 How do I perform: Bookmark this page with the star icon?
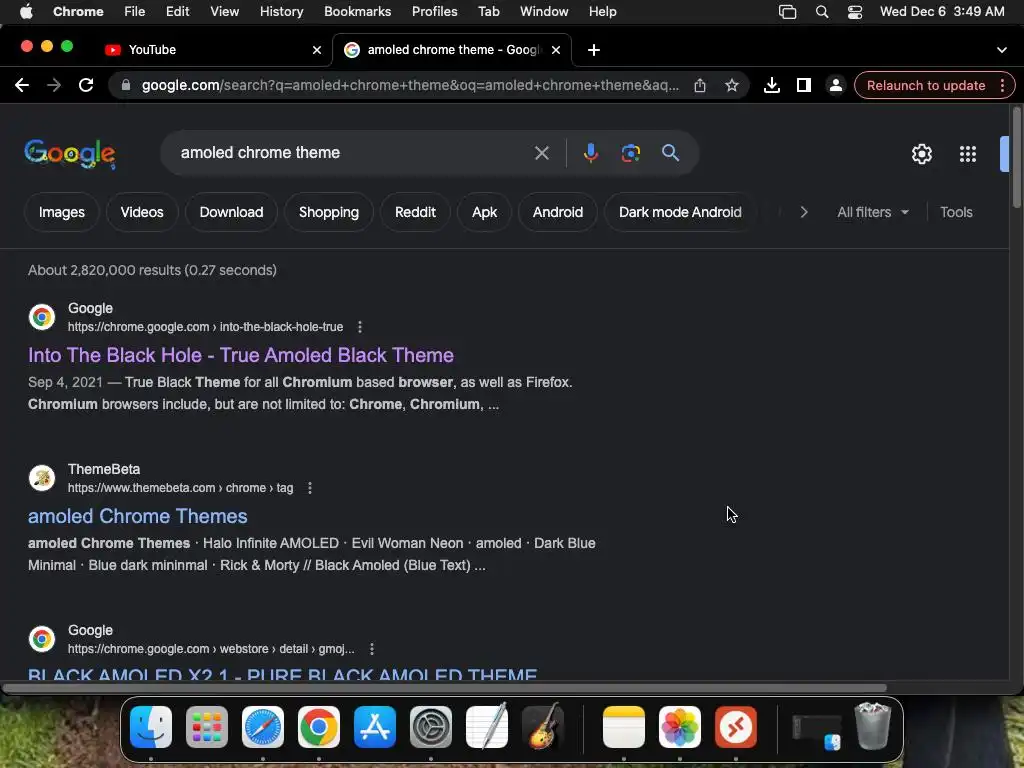[732, 85]
